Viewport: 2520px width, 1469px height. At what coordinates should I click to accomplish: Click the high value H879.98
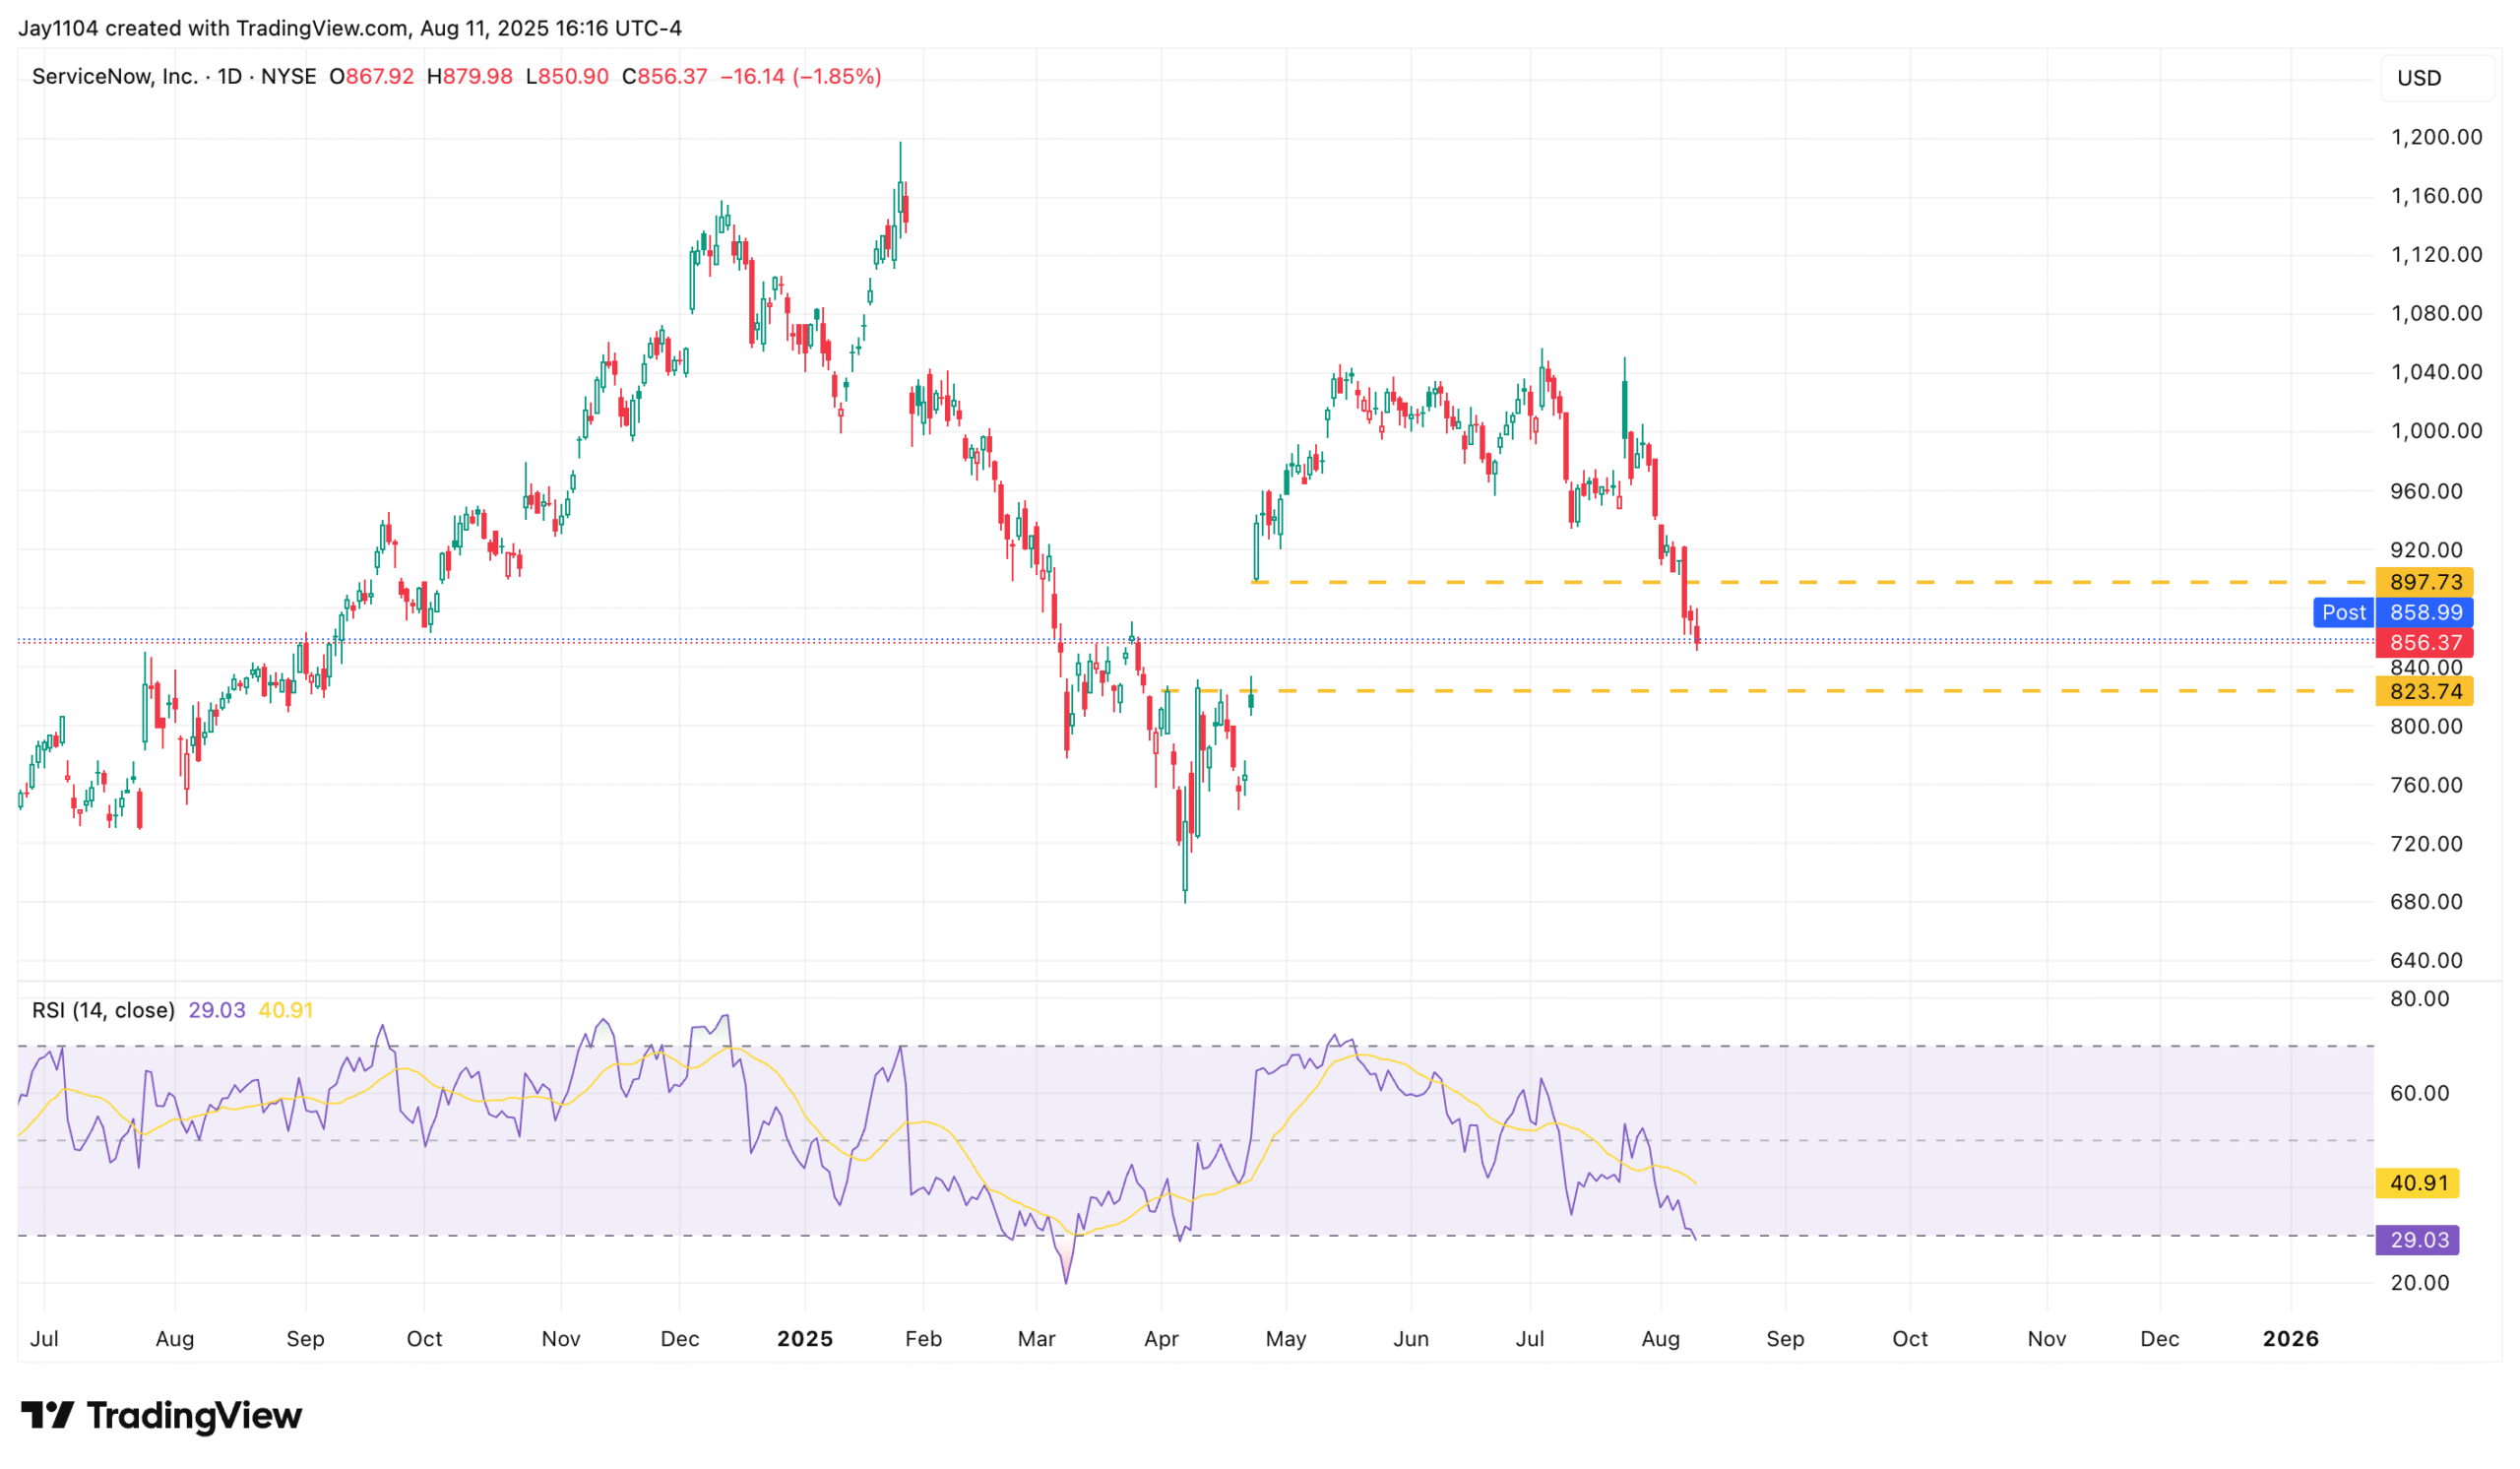tap(469, 77)
